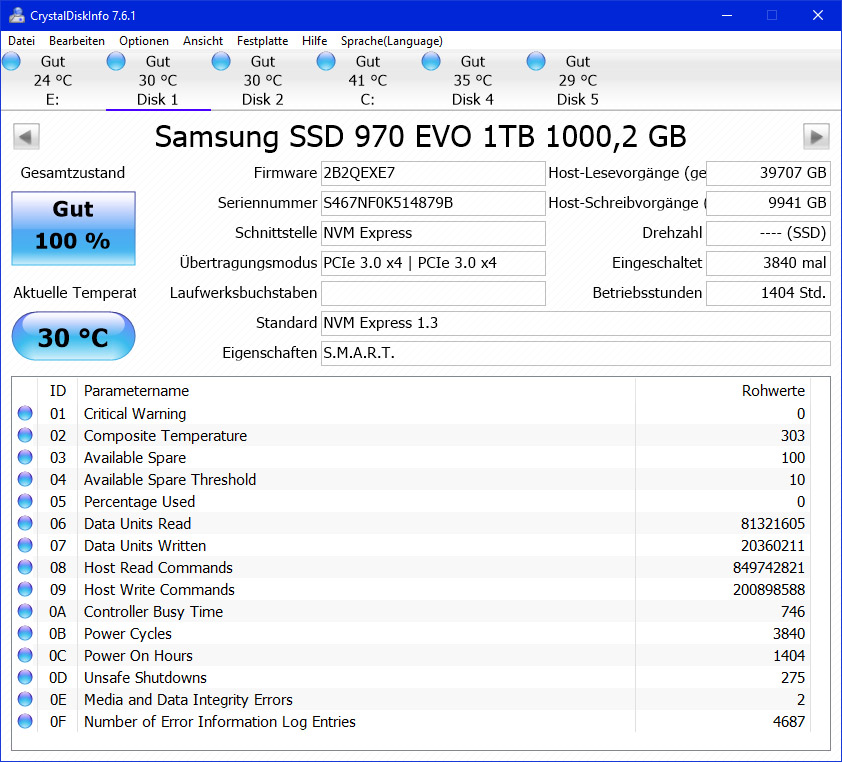842x762 pixels.
Task: Open the Sprache(Language) menu
Action: coord(393,41)
